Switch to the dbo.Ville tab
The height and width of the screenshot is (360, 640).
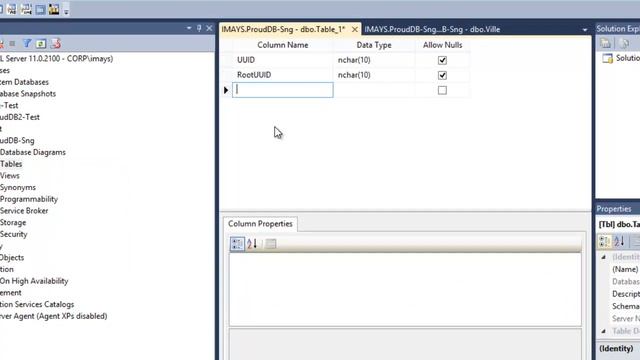pyautogui.click(x=432, y=29)
